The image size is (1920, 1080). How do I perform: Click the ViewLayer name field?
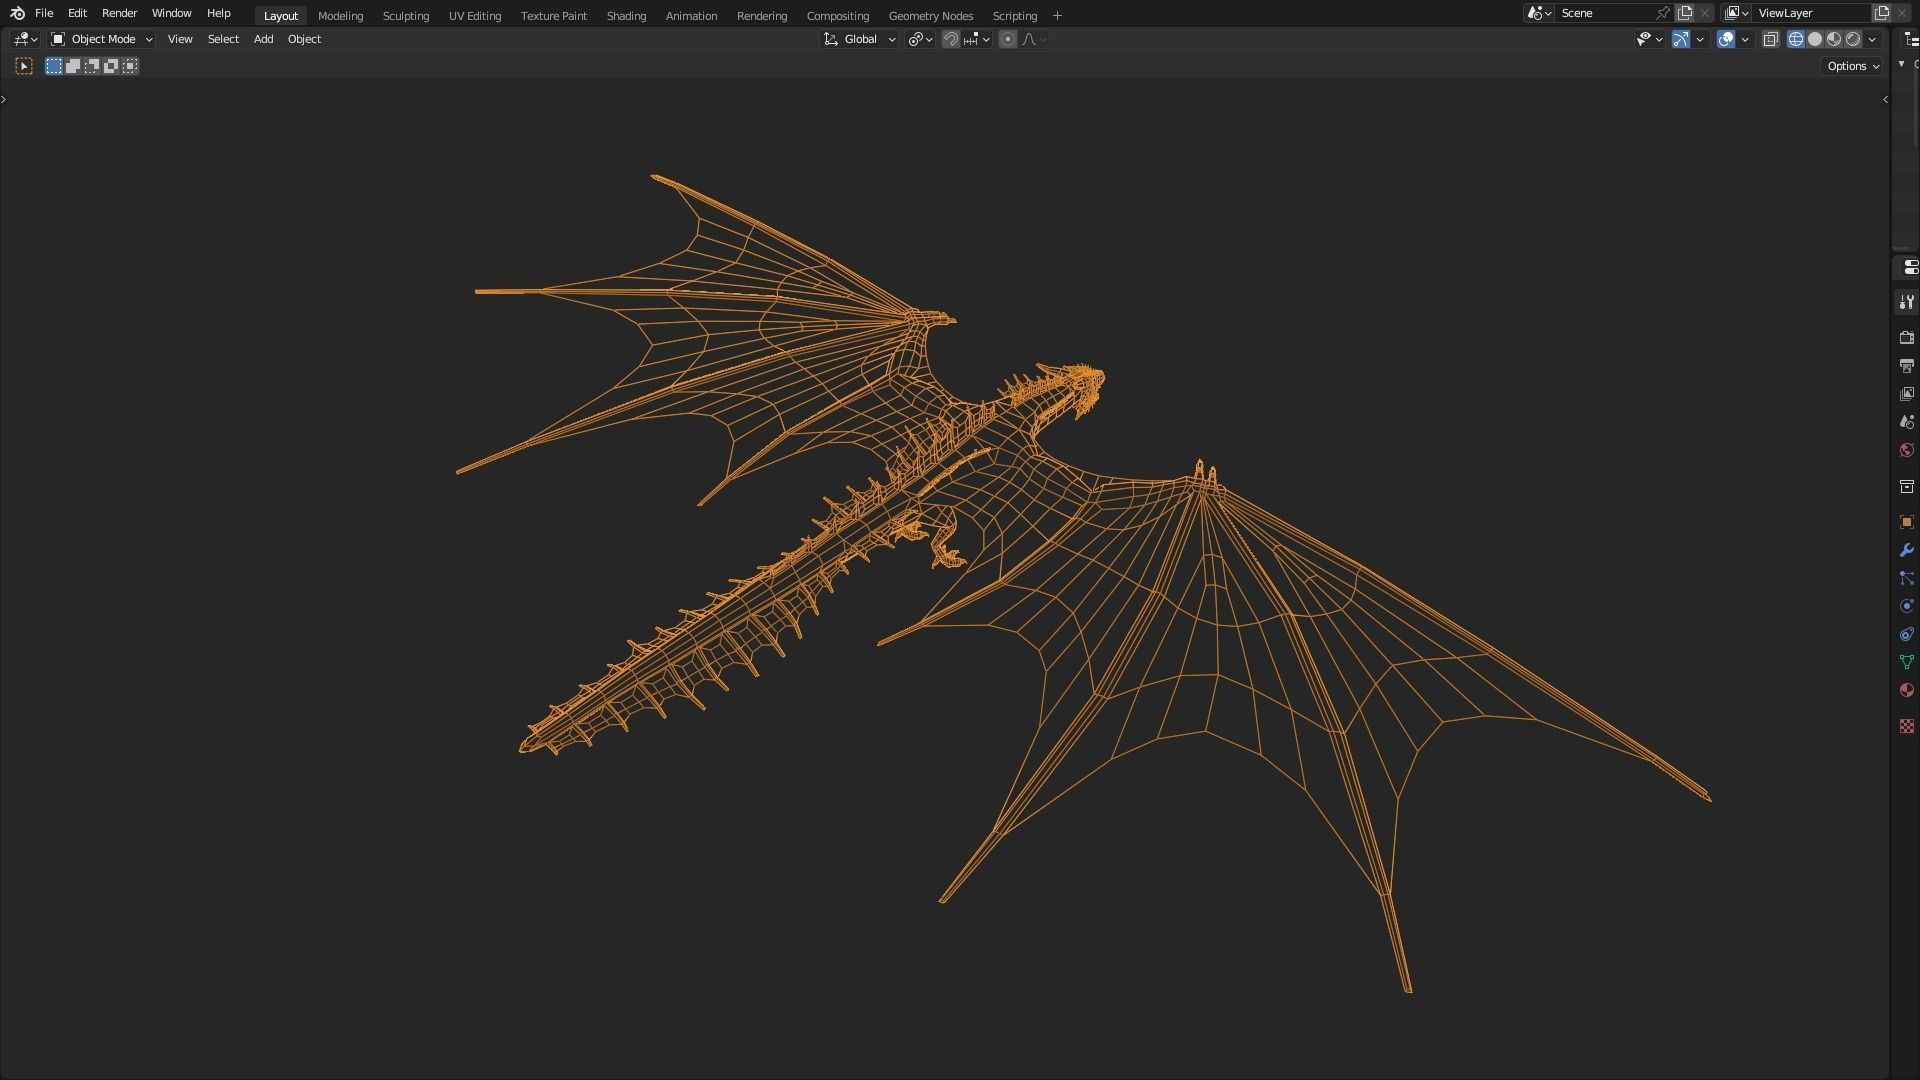(x=1812, y=13)
